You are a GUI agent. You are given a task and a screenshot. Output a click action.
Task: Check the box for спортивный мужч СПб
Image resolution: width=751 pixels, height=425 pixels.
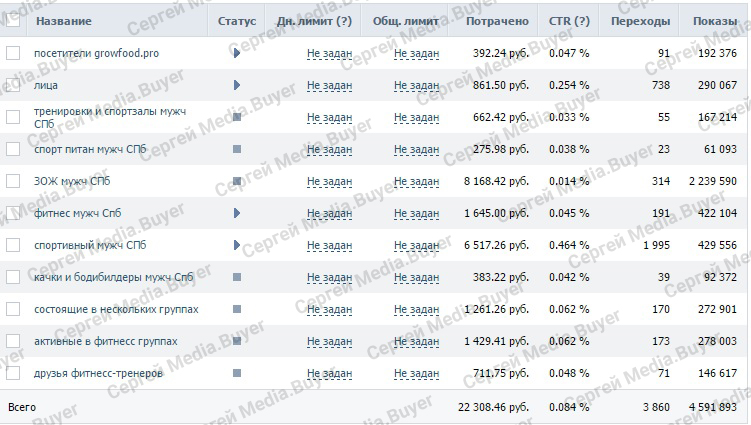coord(13,245)
